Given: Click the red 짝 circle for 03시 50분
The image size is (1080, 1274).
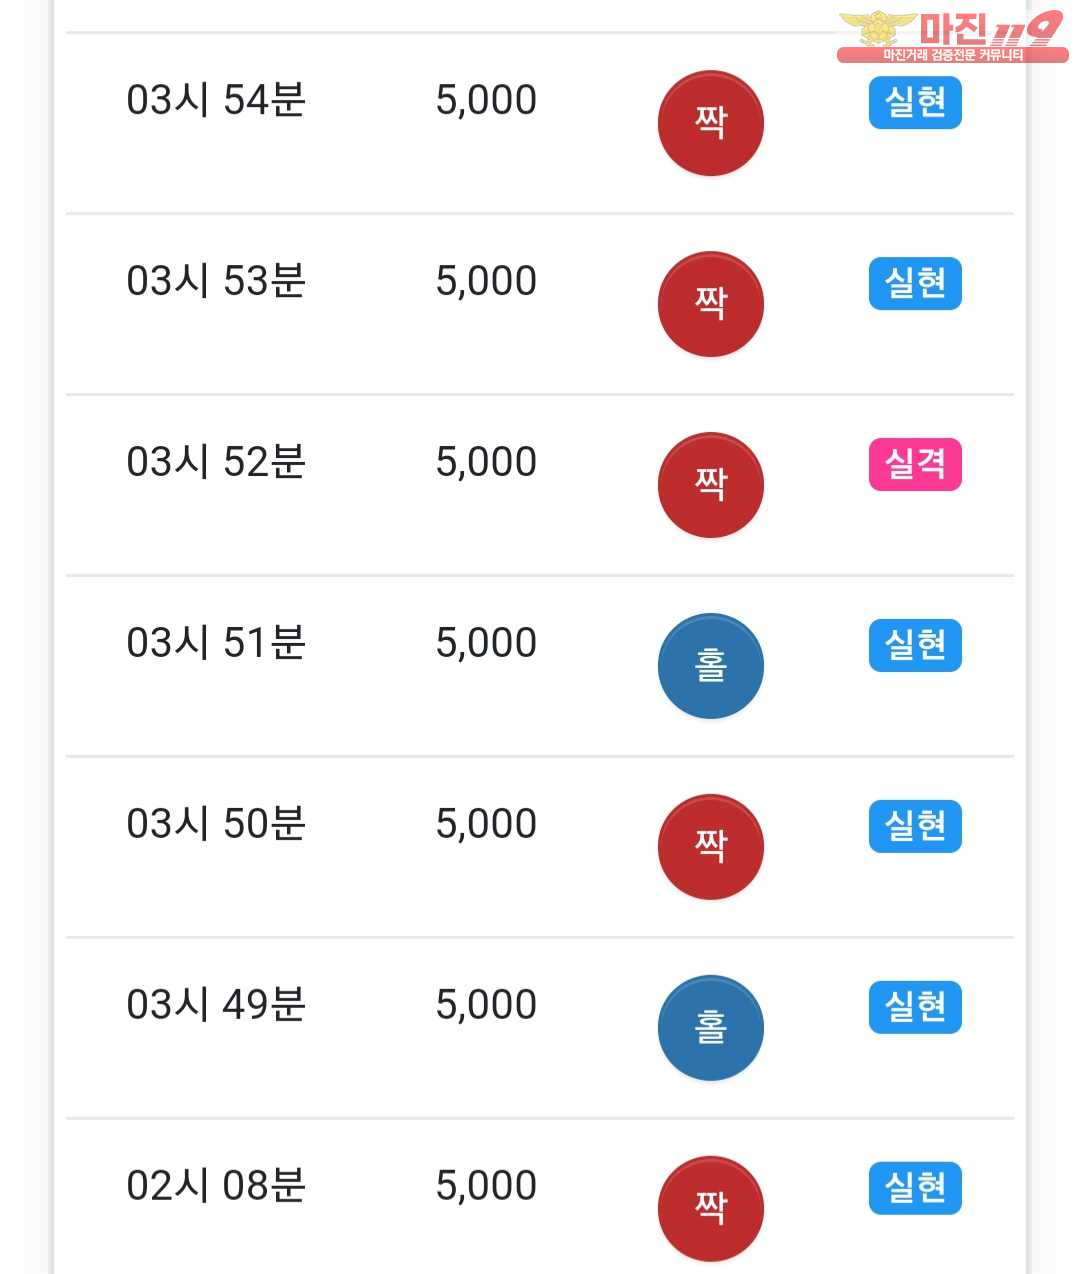Looking at the screenshot, I should (710, 847).
